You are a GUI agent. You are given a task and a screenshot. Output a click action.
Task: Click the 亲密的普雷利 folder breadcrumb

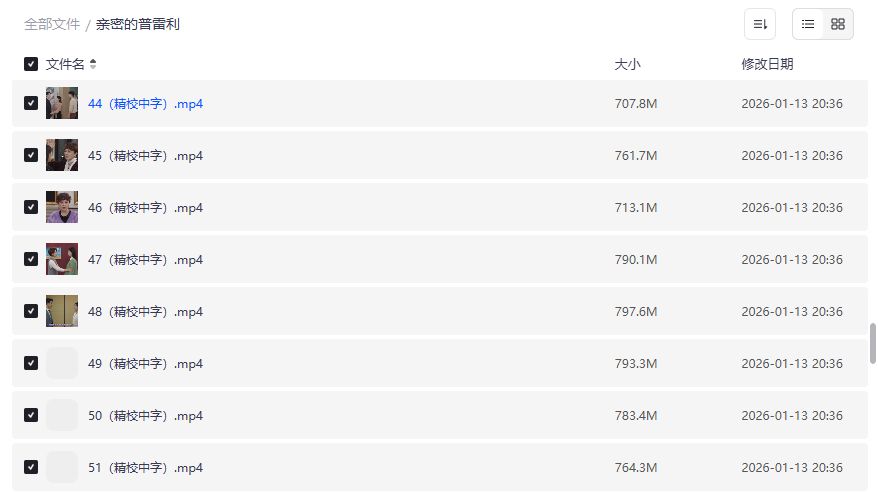coord(138,24)
